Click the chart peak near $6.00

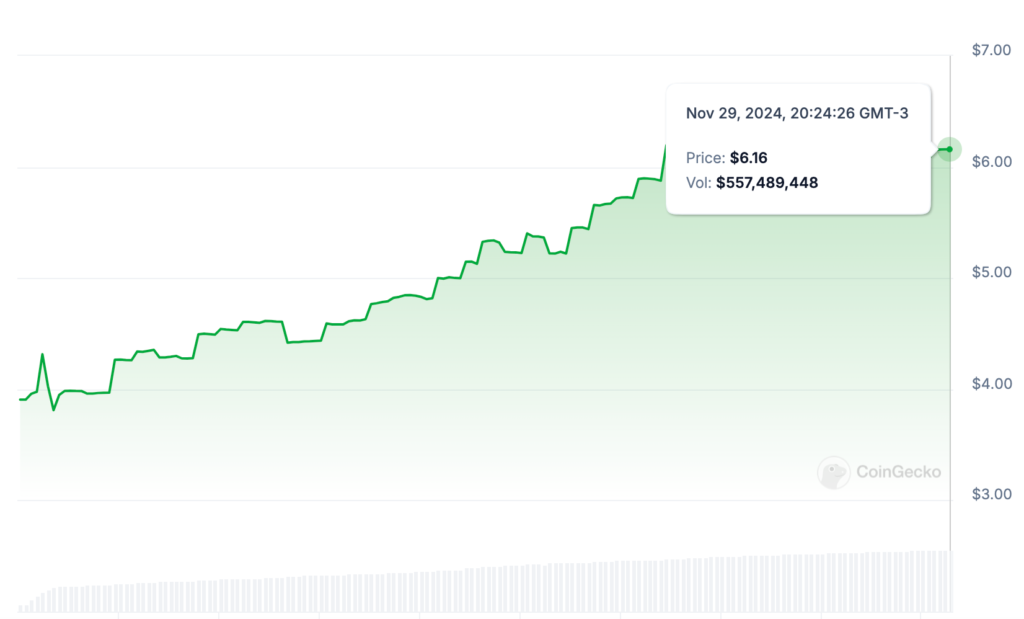(668, 148)
